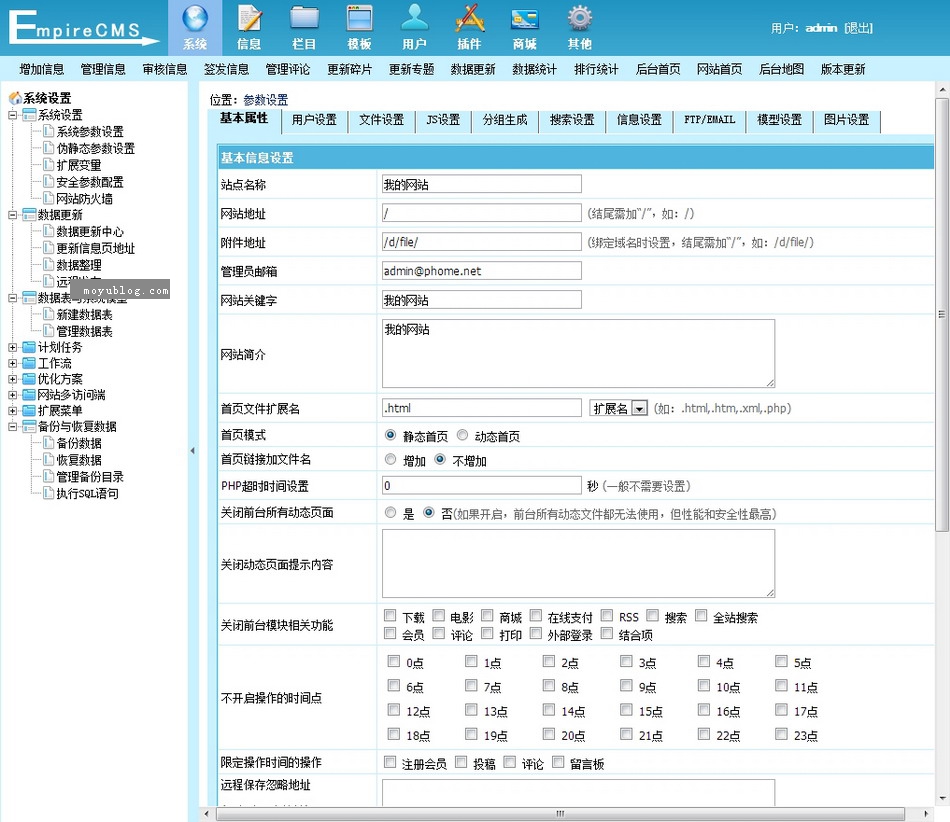Click the 站点名称 input field

[x=482, y=184]
